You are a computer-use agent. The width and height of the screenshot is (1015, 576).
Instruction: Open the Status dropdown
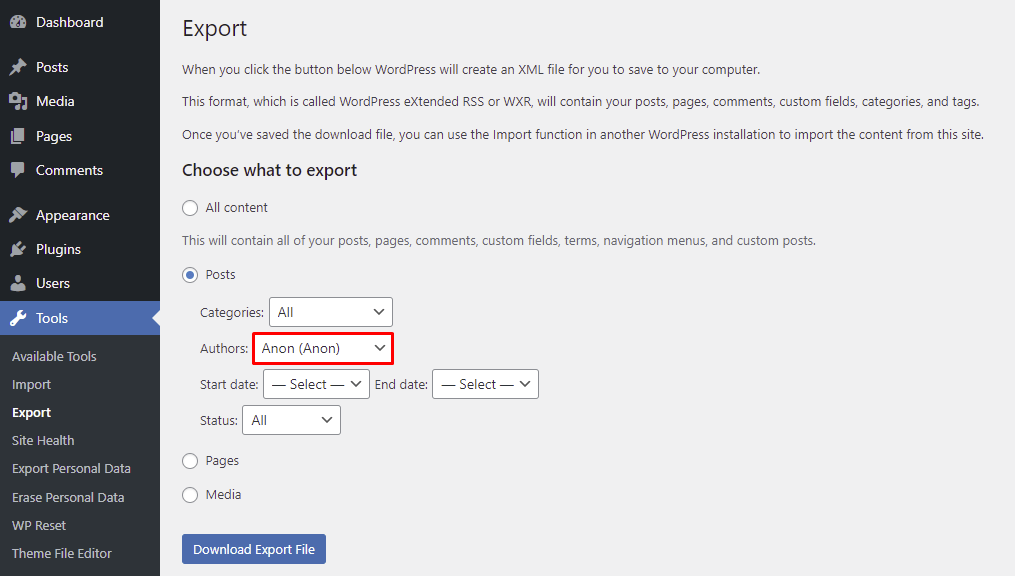tap(291, 419)
